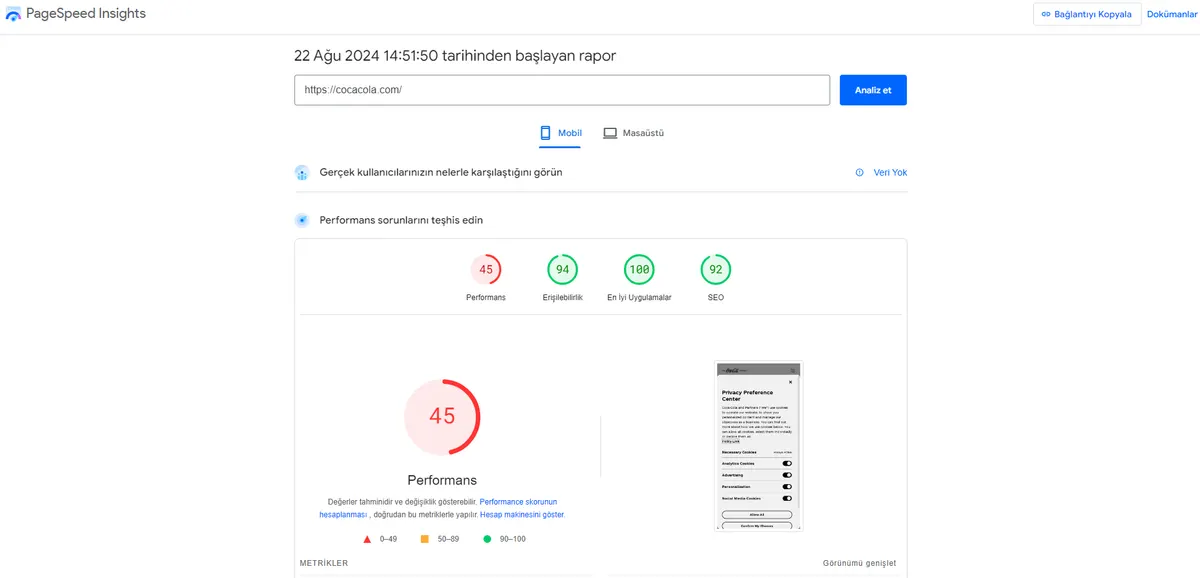Select the 'Gerçek kullanıcılarınızın nelerle karşılaştığını görün' heading
The height and width of the screenshot is (578, 1200).
pos(441,172)
